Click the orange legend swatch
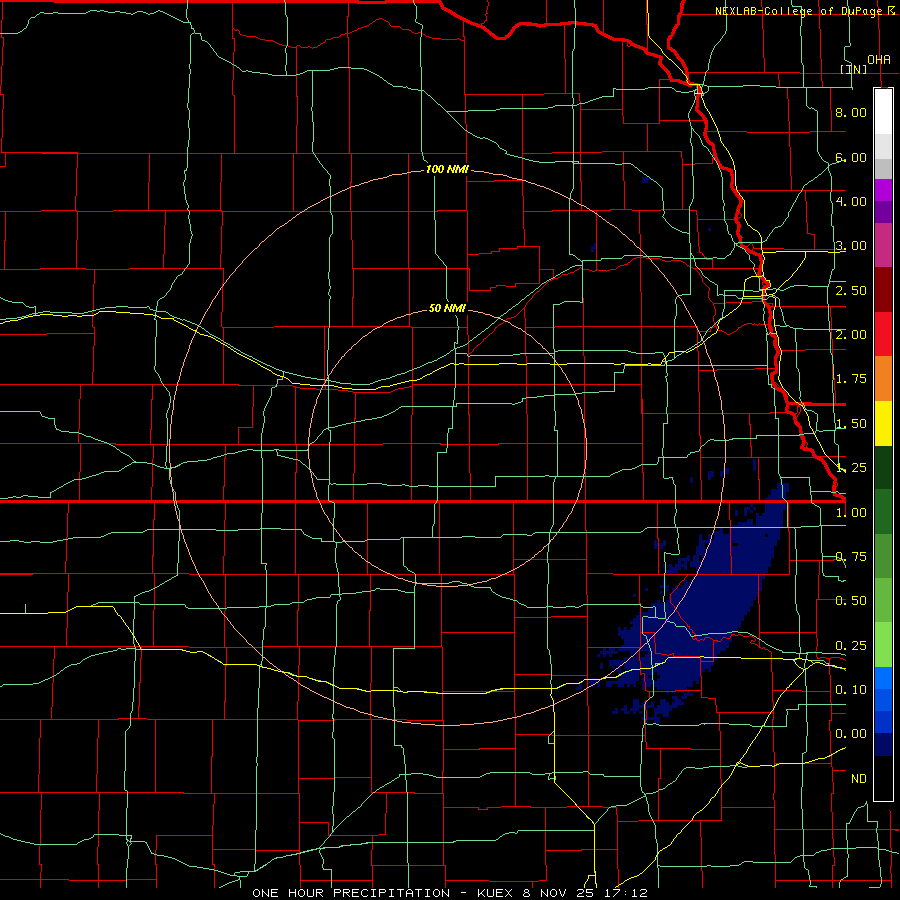Viewport: 900px width, 900px height. pyautogui.click(x=883, y=379)
